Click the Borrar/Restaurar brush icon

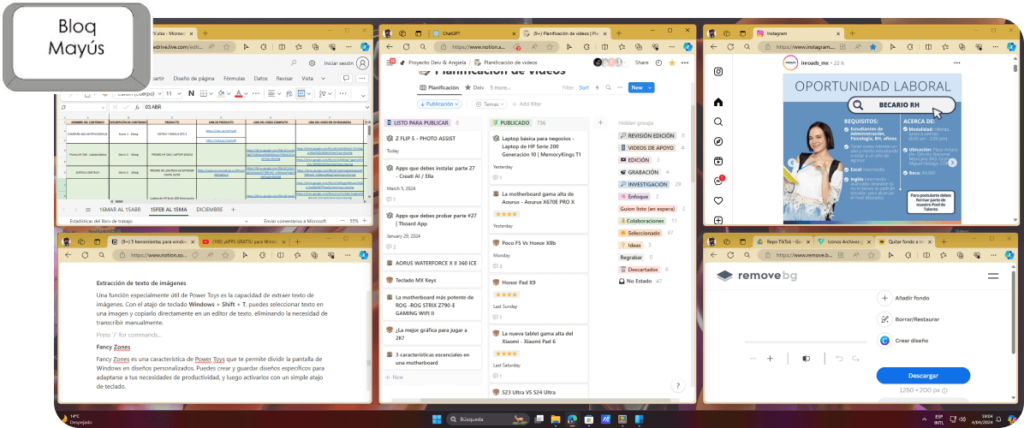point(884,320)
